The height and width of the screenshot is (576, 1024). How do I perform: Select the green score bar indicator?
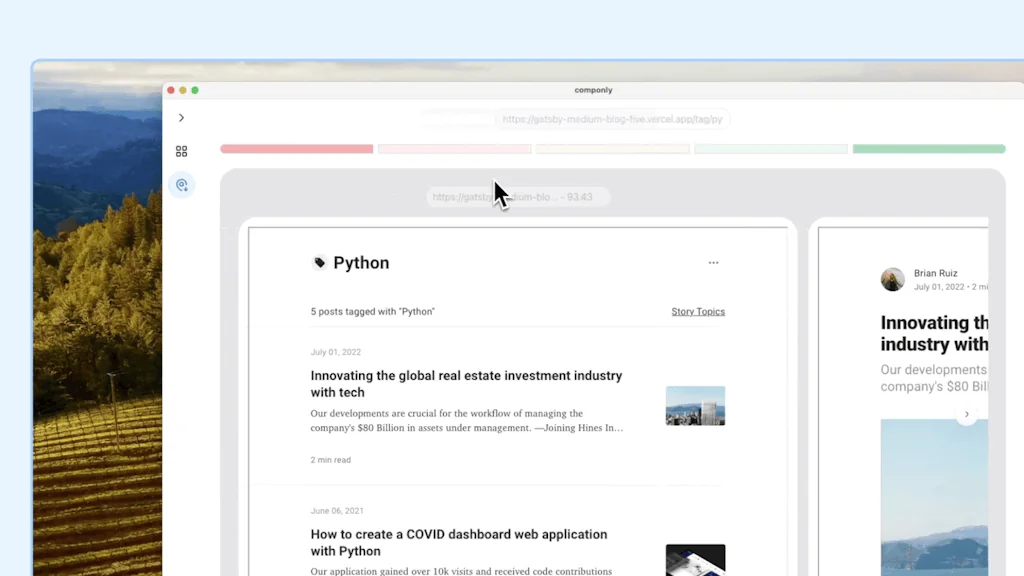[x=929, y=148]
